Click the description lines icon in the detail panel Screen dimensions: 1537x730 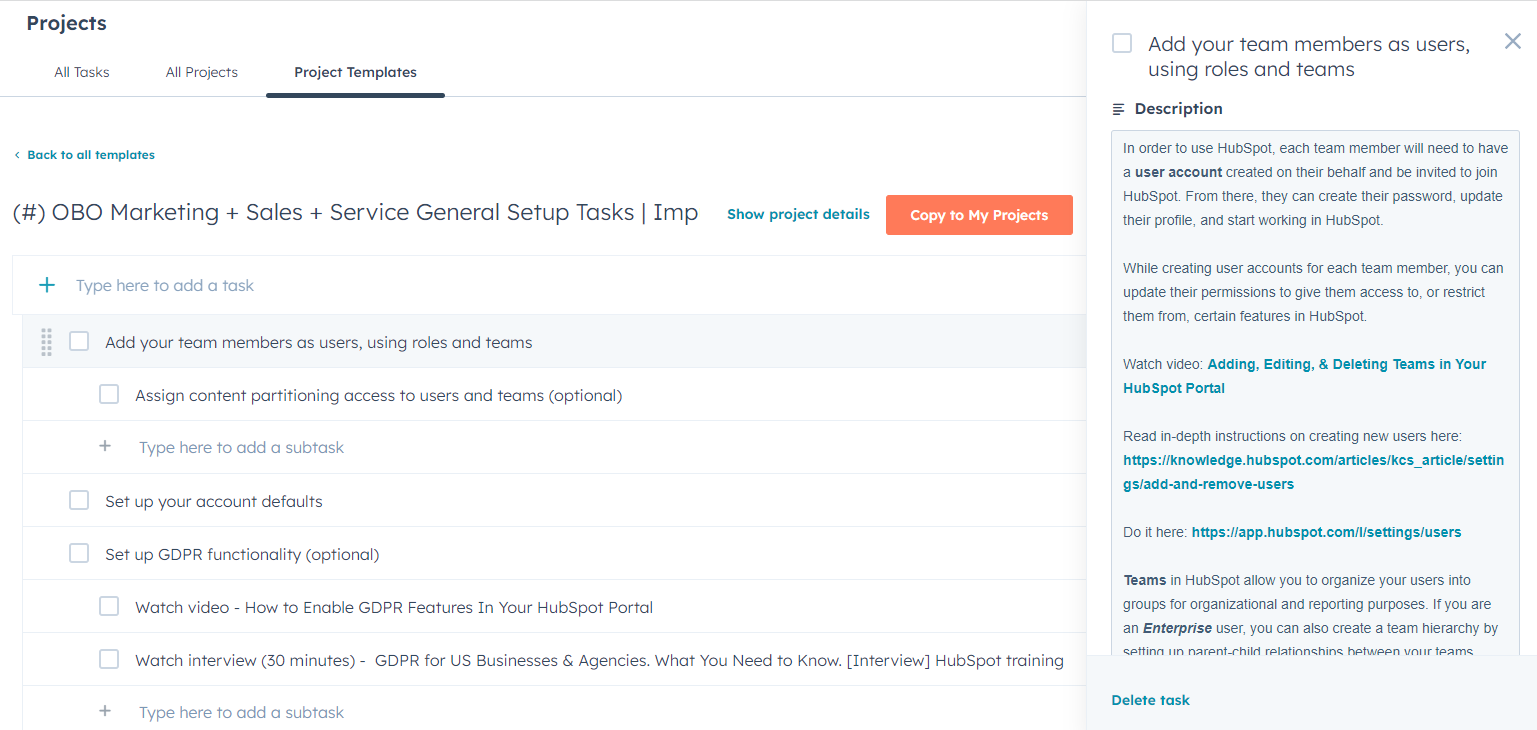point(1119,108)
